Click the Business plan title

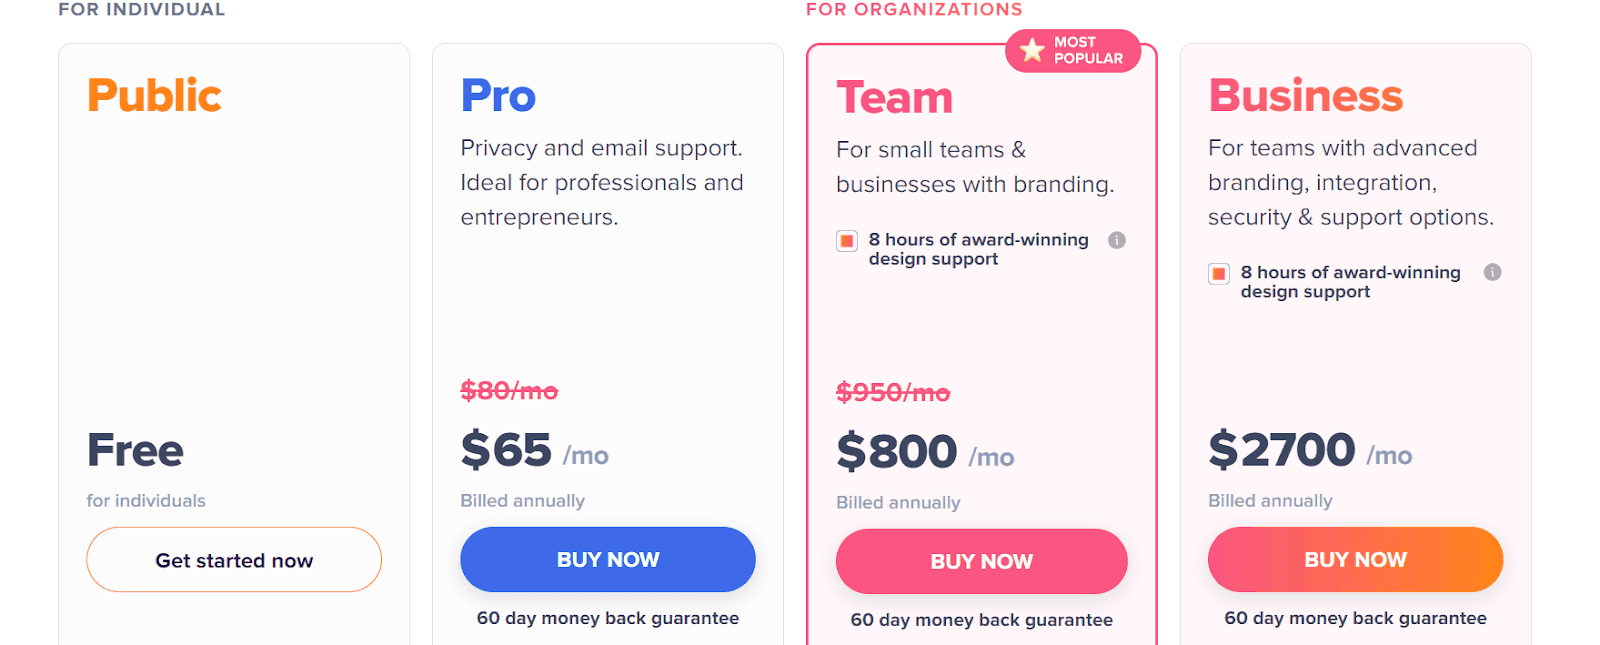pos(1305,96)
